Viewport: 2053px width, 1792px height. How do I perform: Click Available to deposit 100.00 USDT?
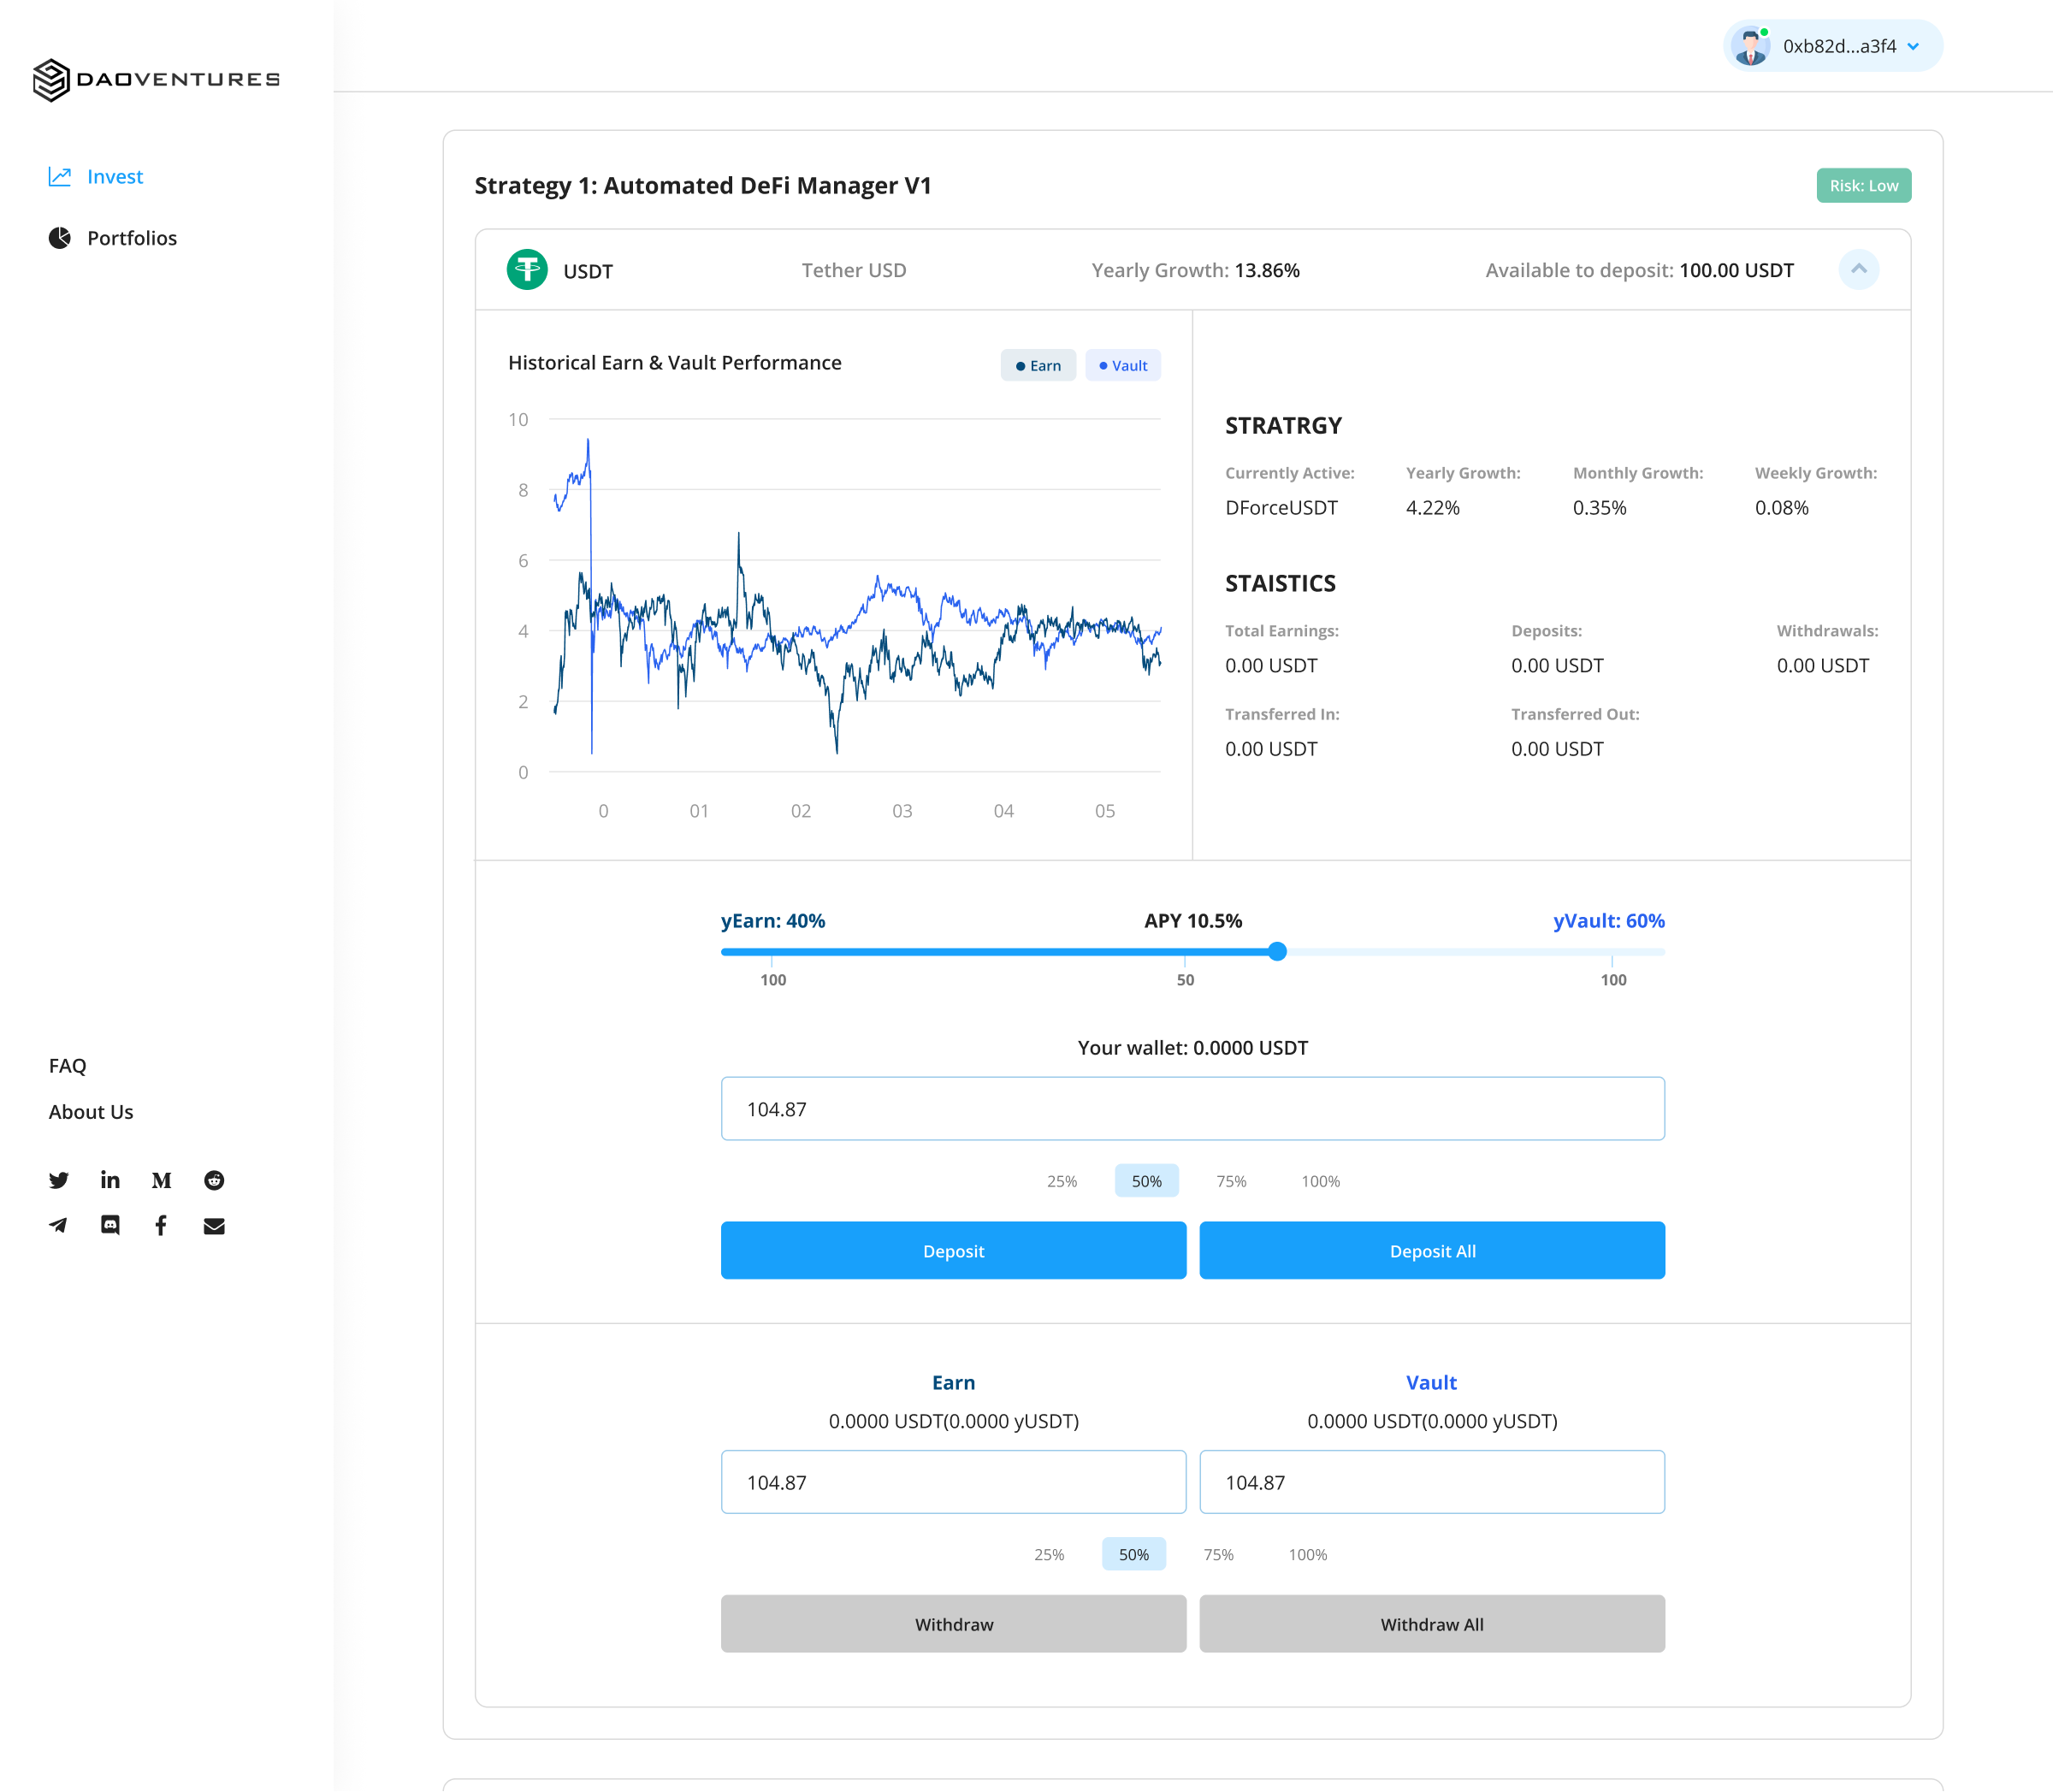pyautogui.click(x=1639, y=271)
